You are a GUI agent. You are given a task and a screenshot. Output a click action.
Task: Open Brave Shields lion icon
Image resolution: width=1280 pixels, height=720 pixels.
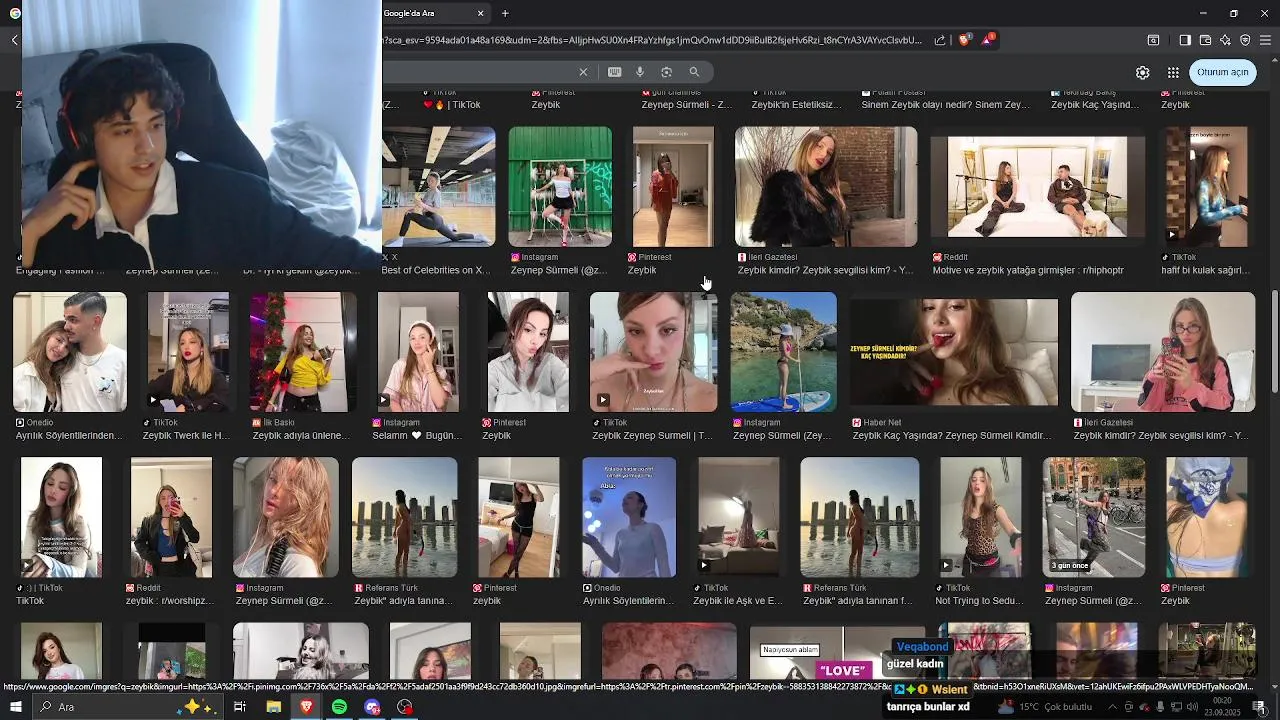click(964, 40)
